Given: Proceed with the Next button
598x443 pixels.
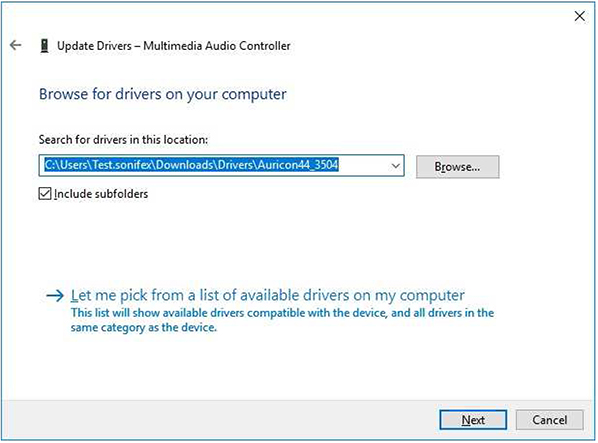Looking at the screenshot, I should pyautogui.click(x=473, y=420).
